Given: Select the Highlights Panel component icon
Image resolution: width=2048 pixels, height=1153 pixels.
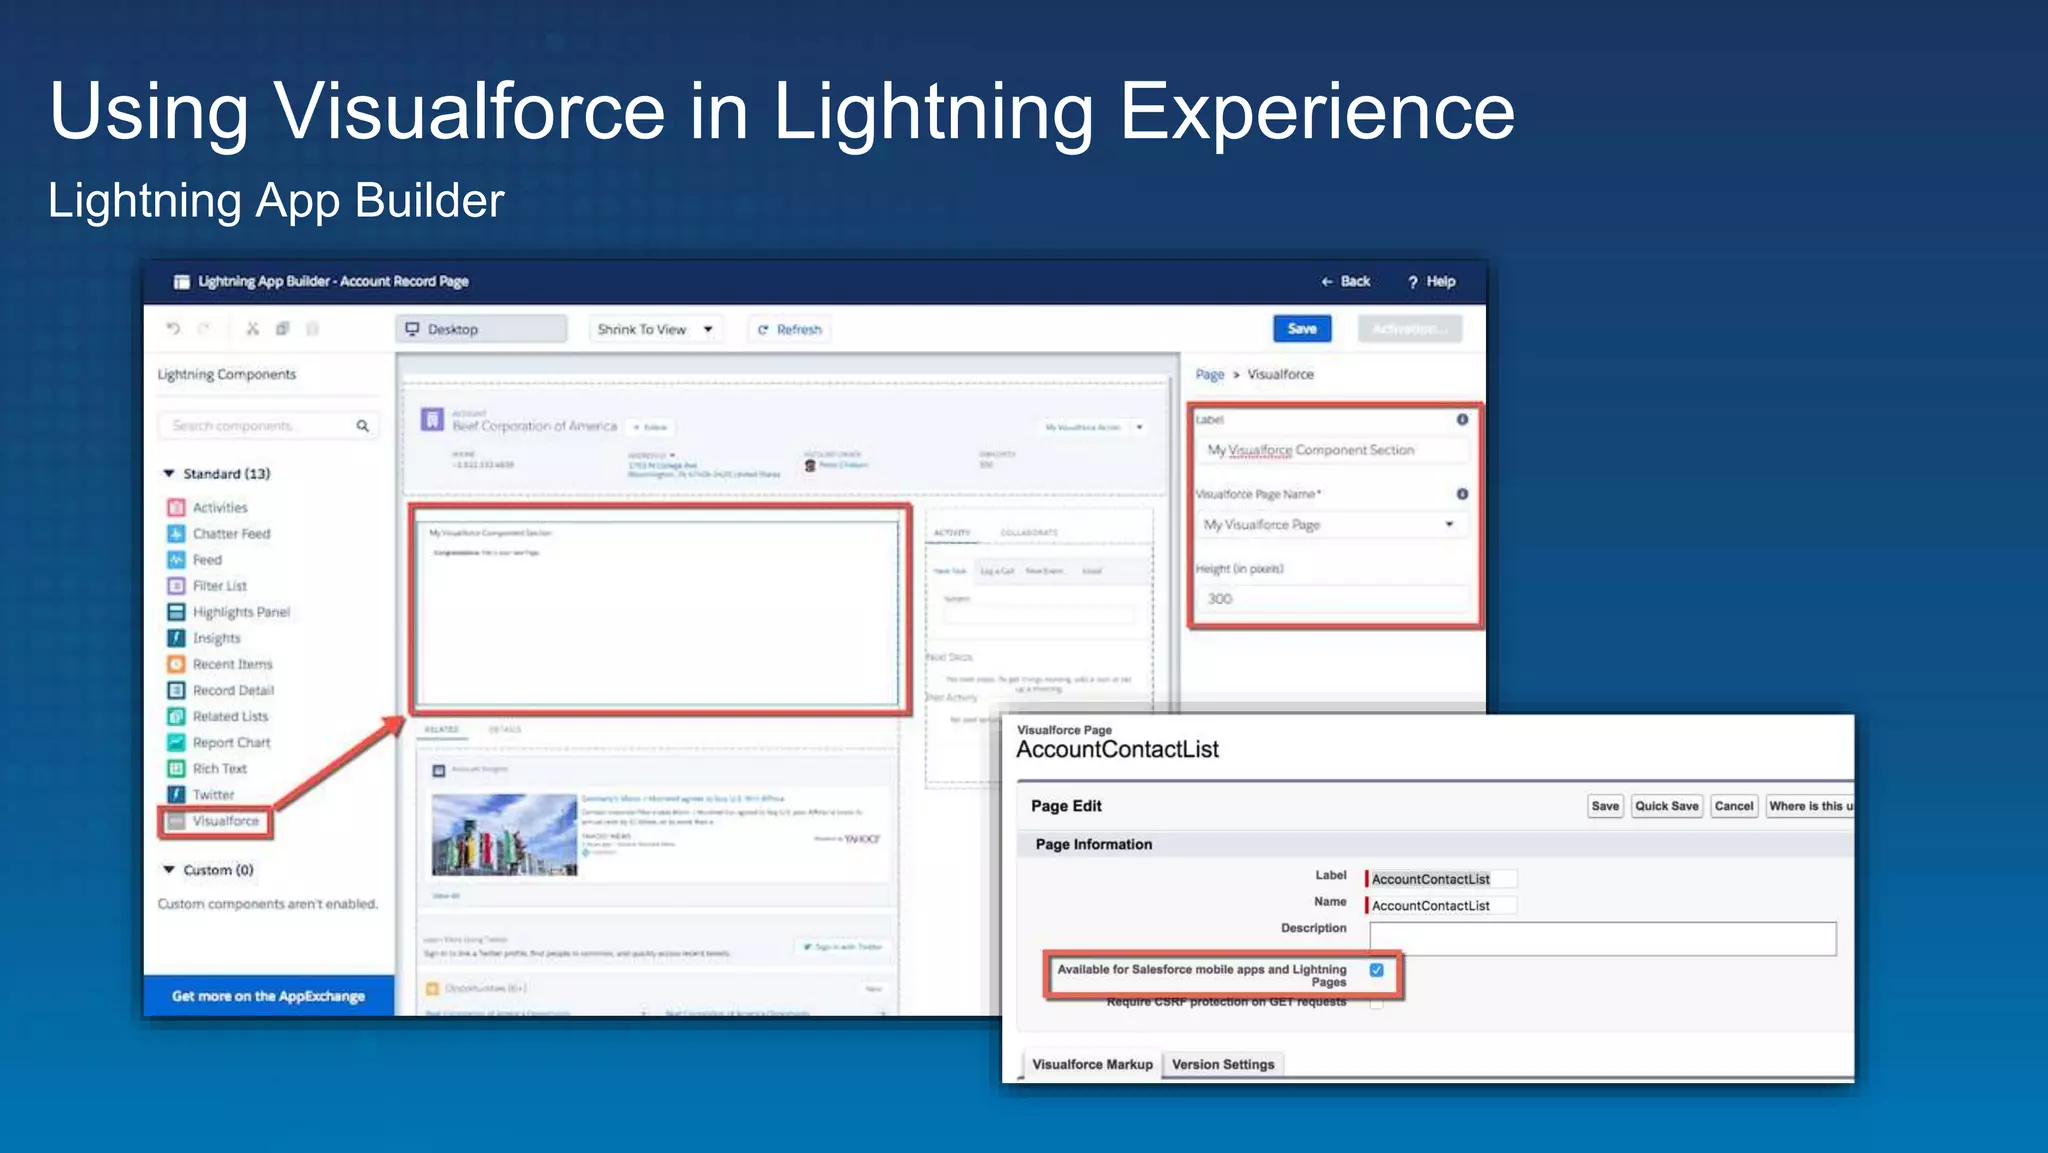Looking at the screenshot, I should pos(176,611).
